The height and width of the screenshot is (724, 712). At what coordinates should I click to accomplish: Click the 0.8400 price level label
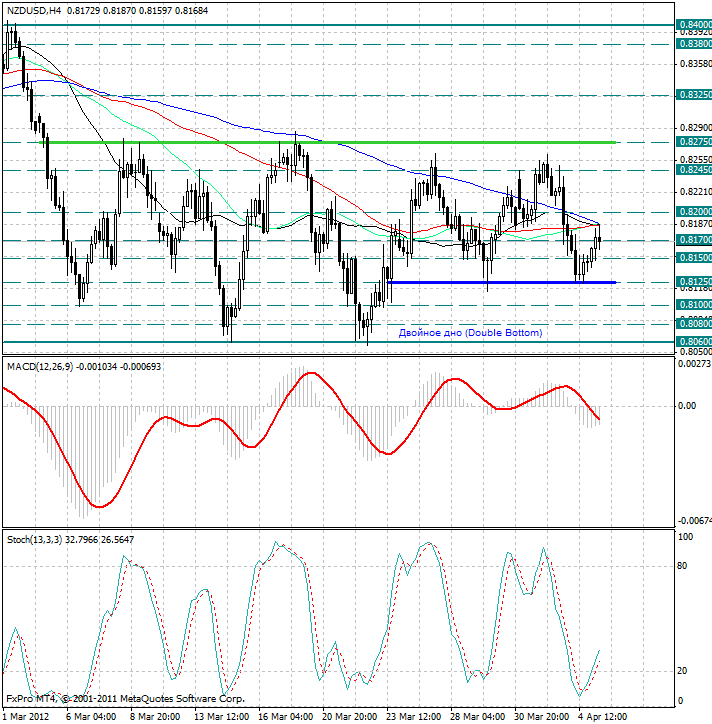[x=693, y=24]
